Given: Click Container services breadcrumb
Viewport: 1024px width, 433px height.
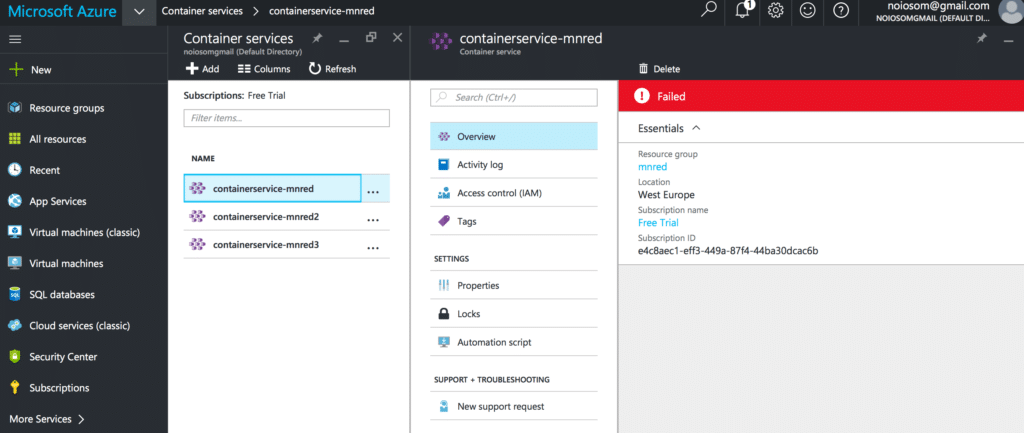Looking at the screenshot, I should tap(202, 11).
